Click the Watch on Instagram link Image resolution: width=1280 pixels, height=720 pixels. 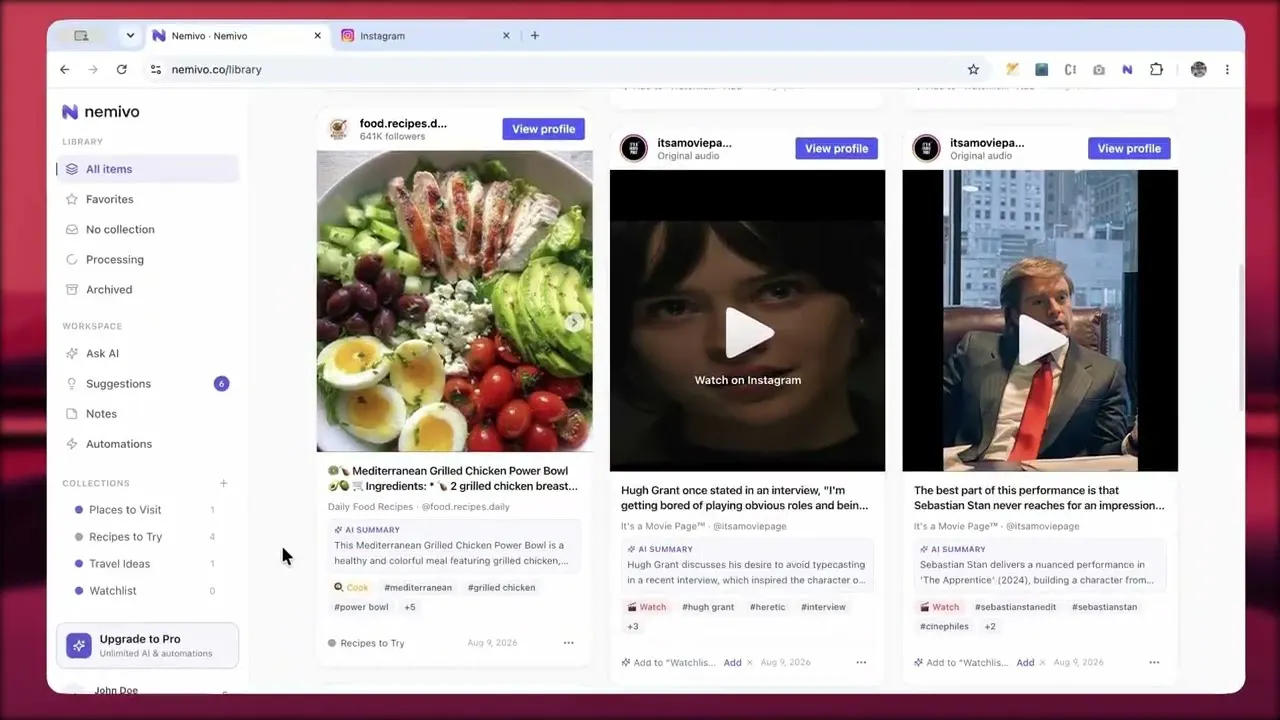point(748,380)
